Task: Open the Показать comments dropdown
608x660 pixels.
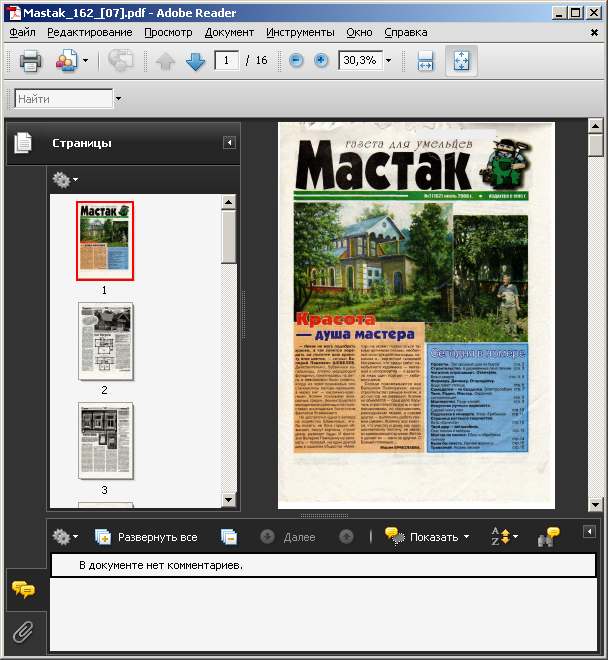Action: point(427,537)
